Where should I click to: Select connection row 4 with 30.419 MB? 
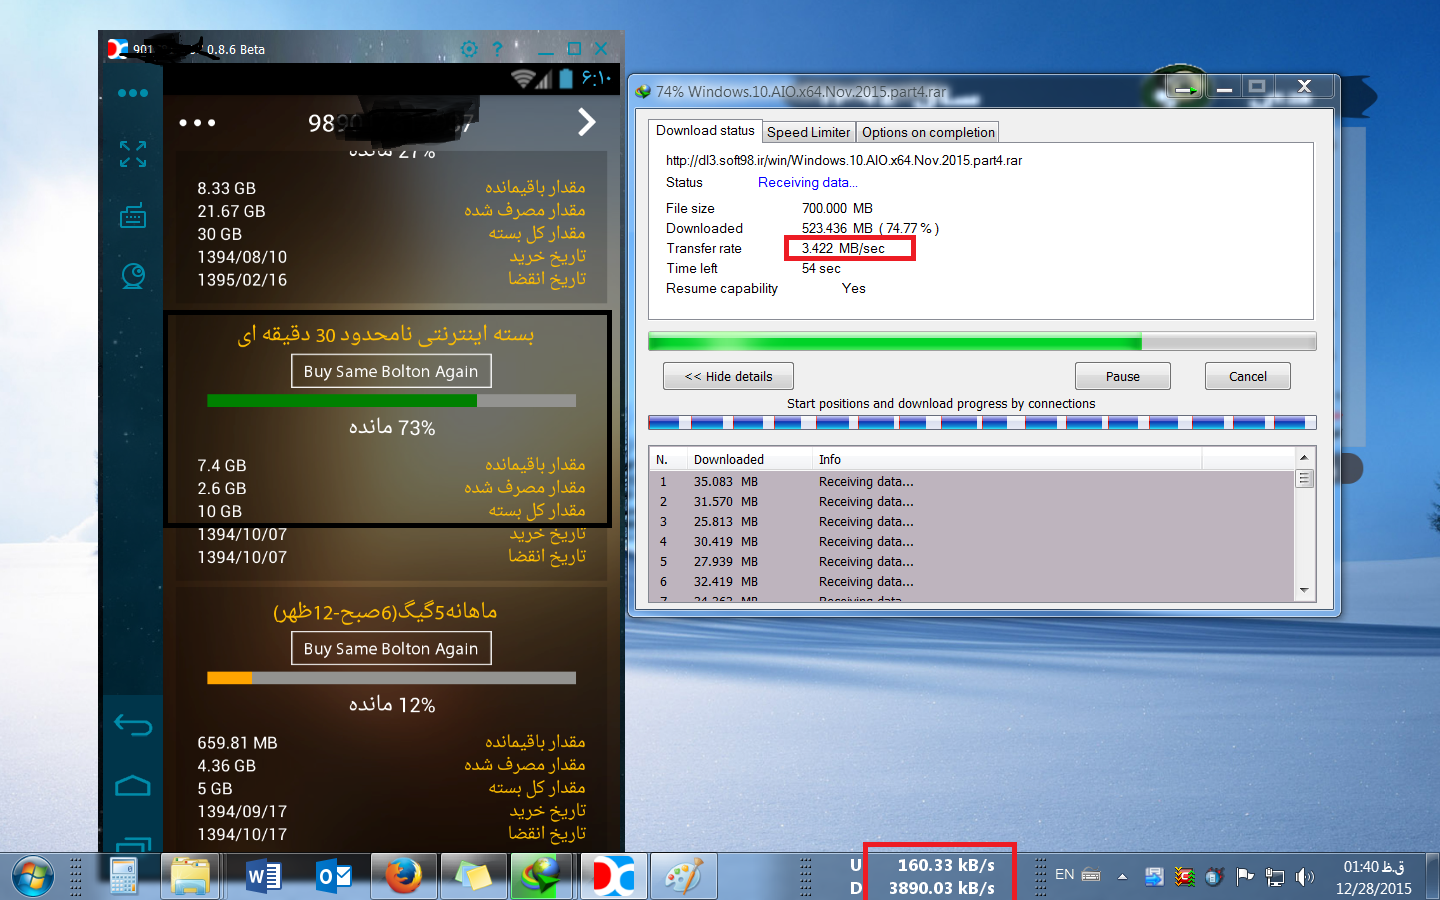click(x=972, y=541)
